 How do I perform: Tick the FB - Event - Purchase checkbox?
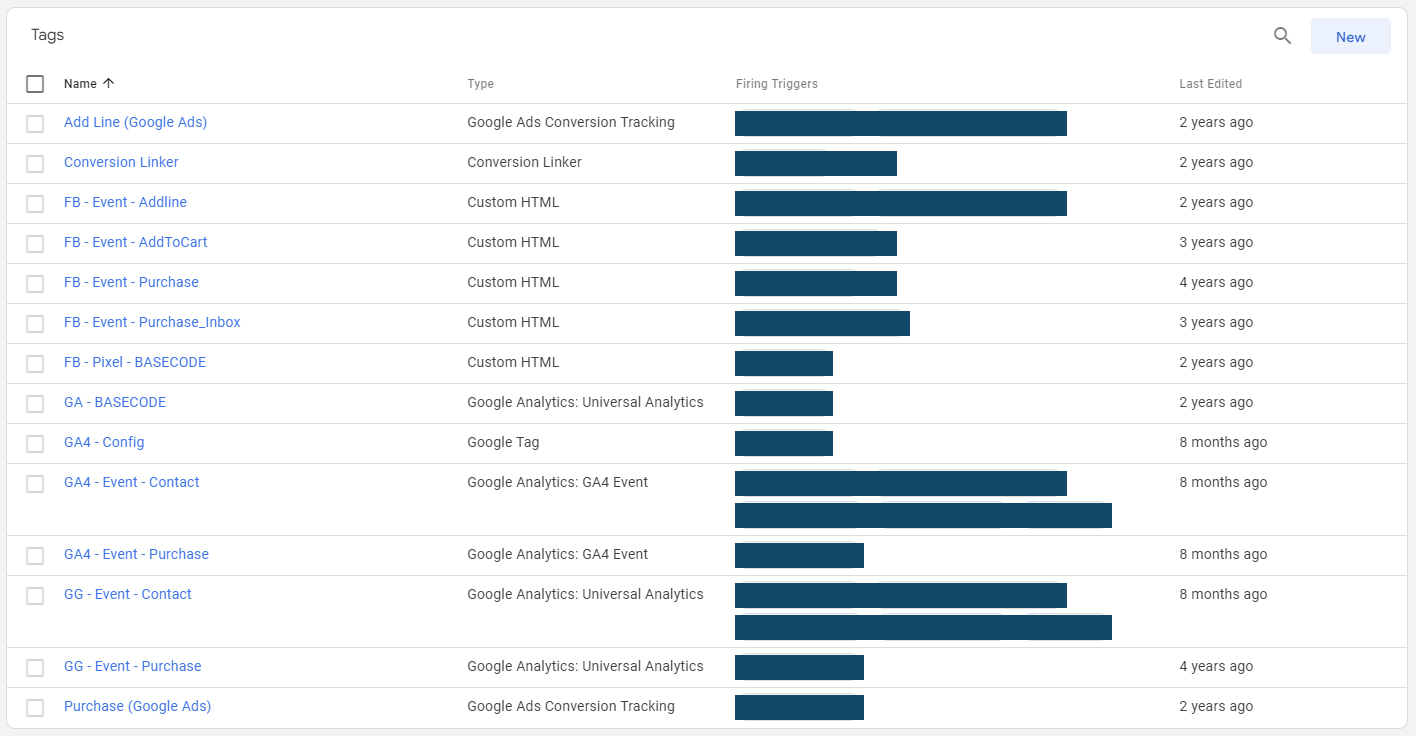35,283
